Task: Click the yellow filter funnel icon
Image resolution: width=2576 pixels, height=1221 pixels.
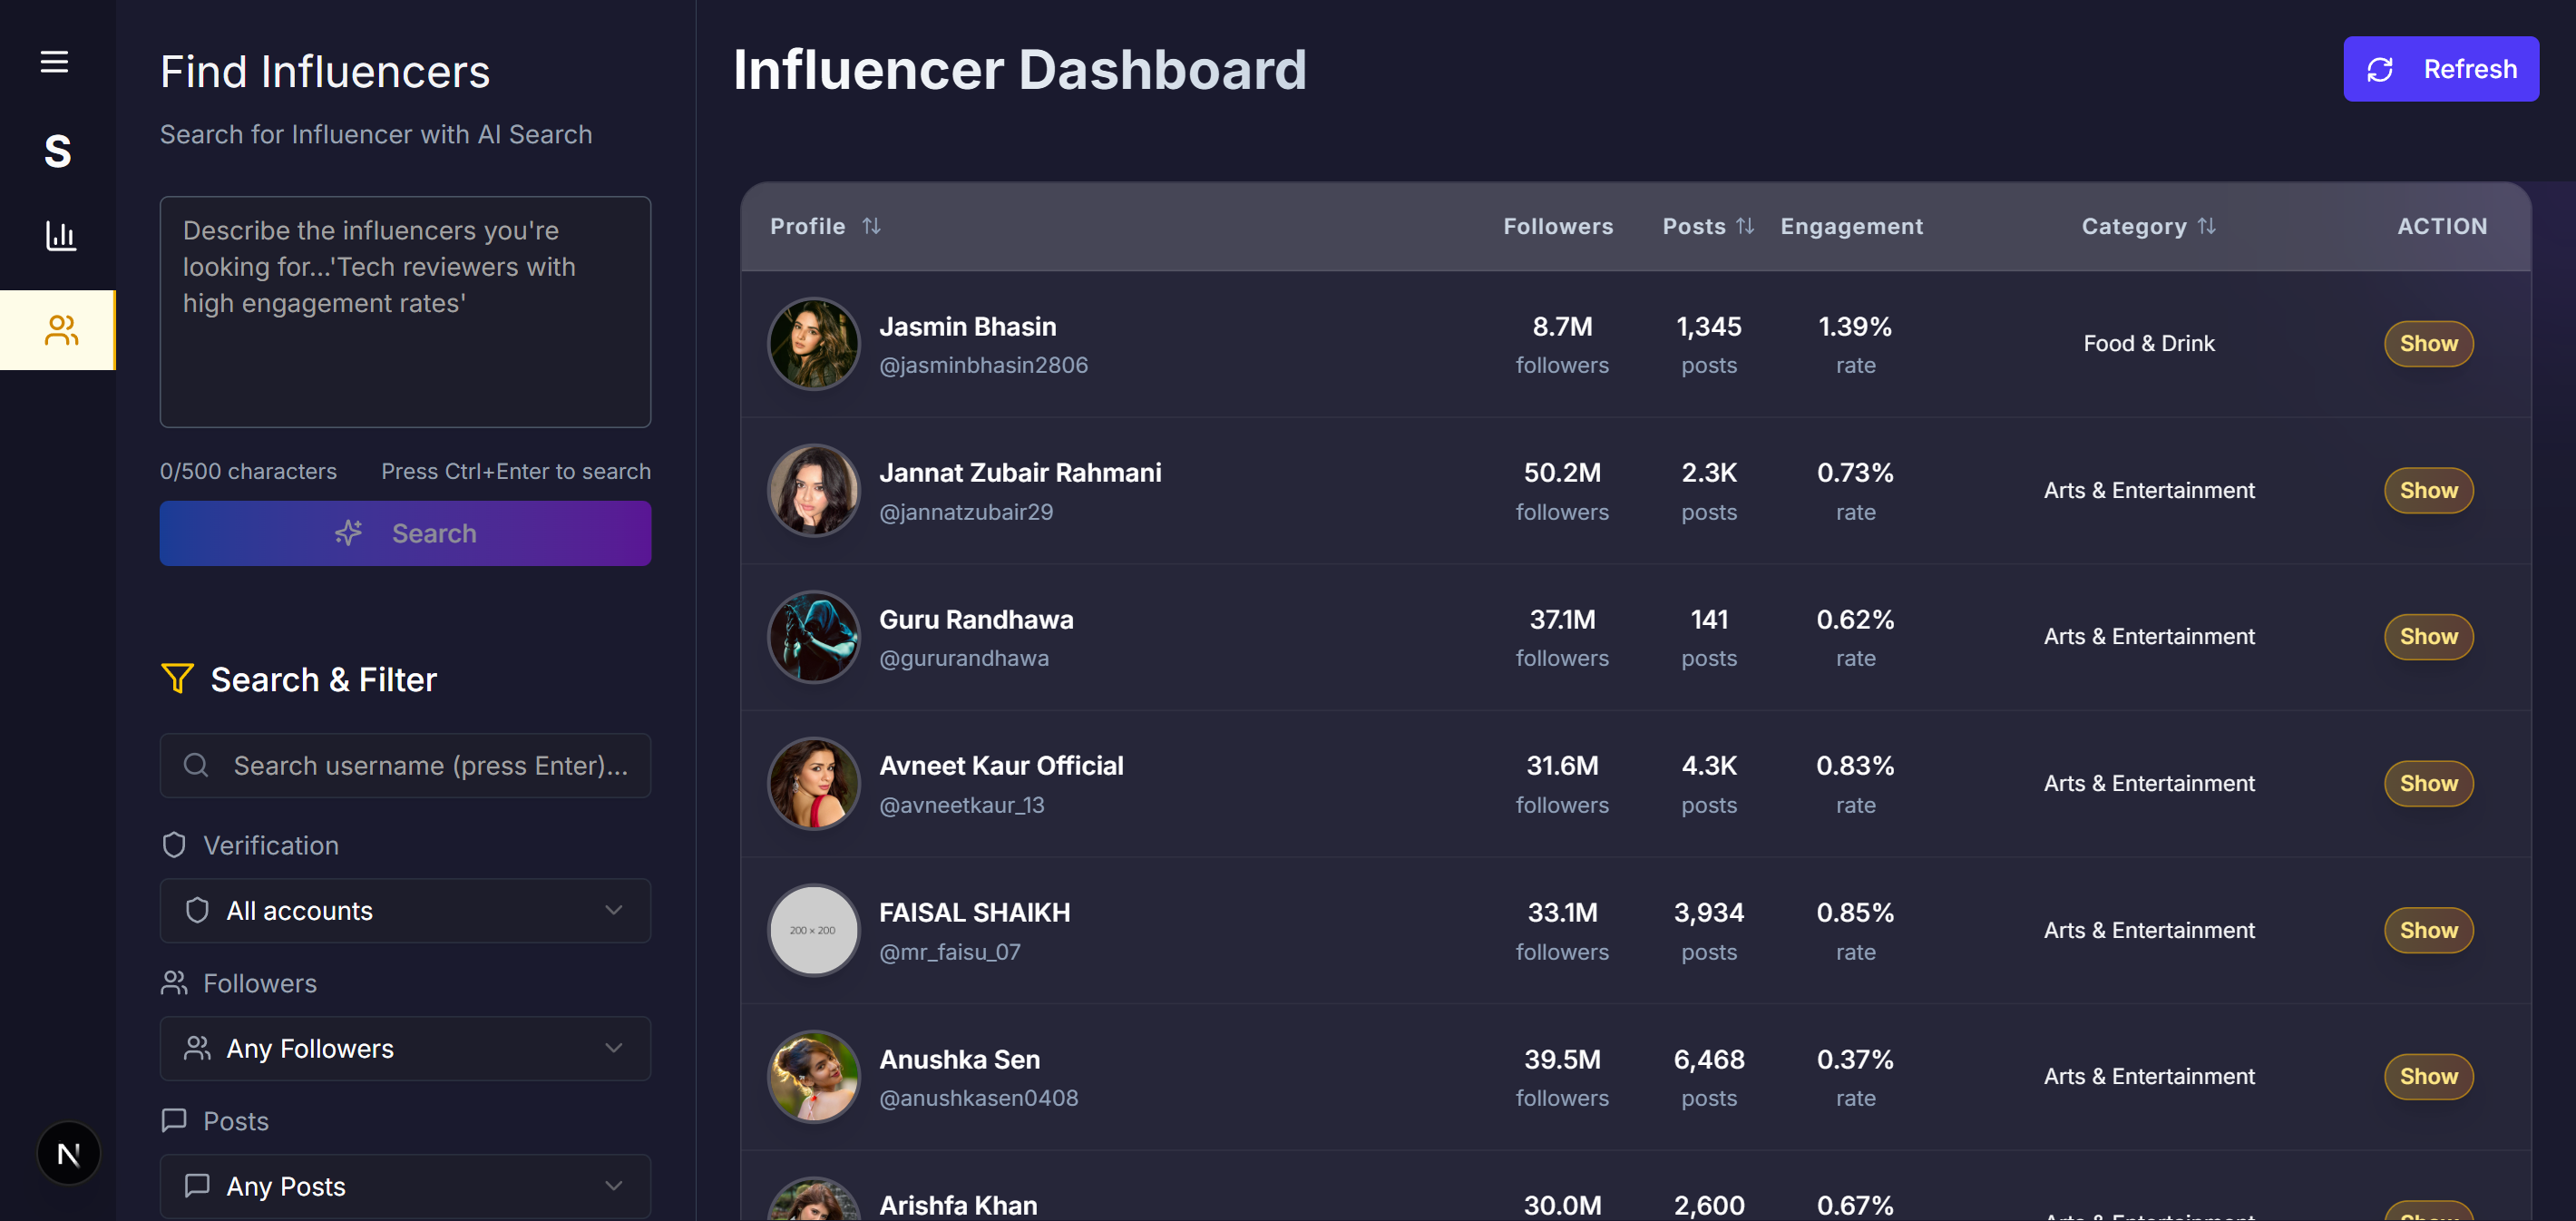Action: tap(177, 679)
